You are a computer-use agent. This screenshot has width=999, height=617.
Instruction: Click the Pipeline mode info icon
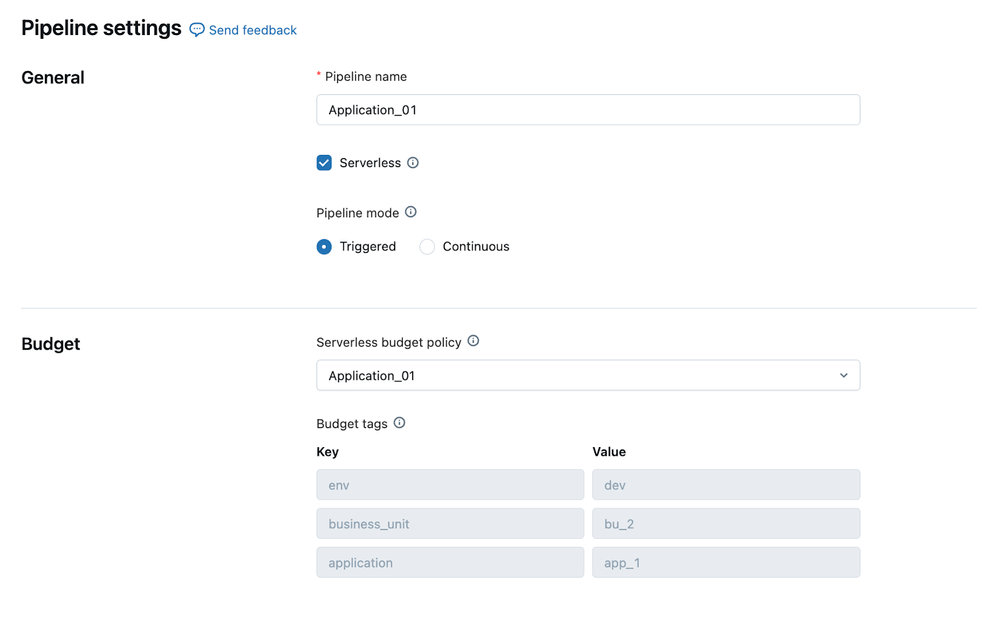410,212
